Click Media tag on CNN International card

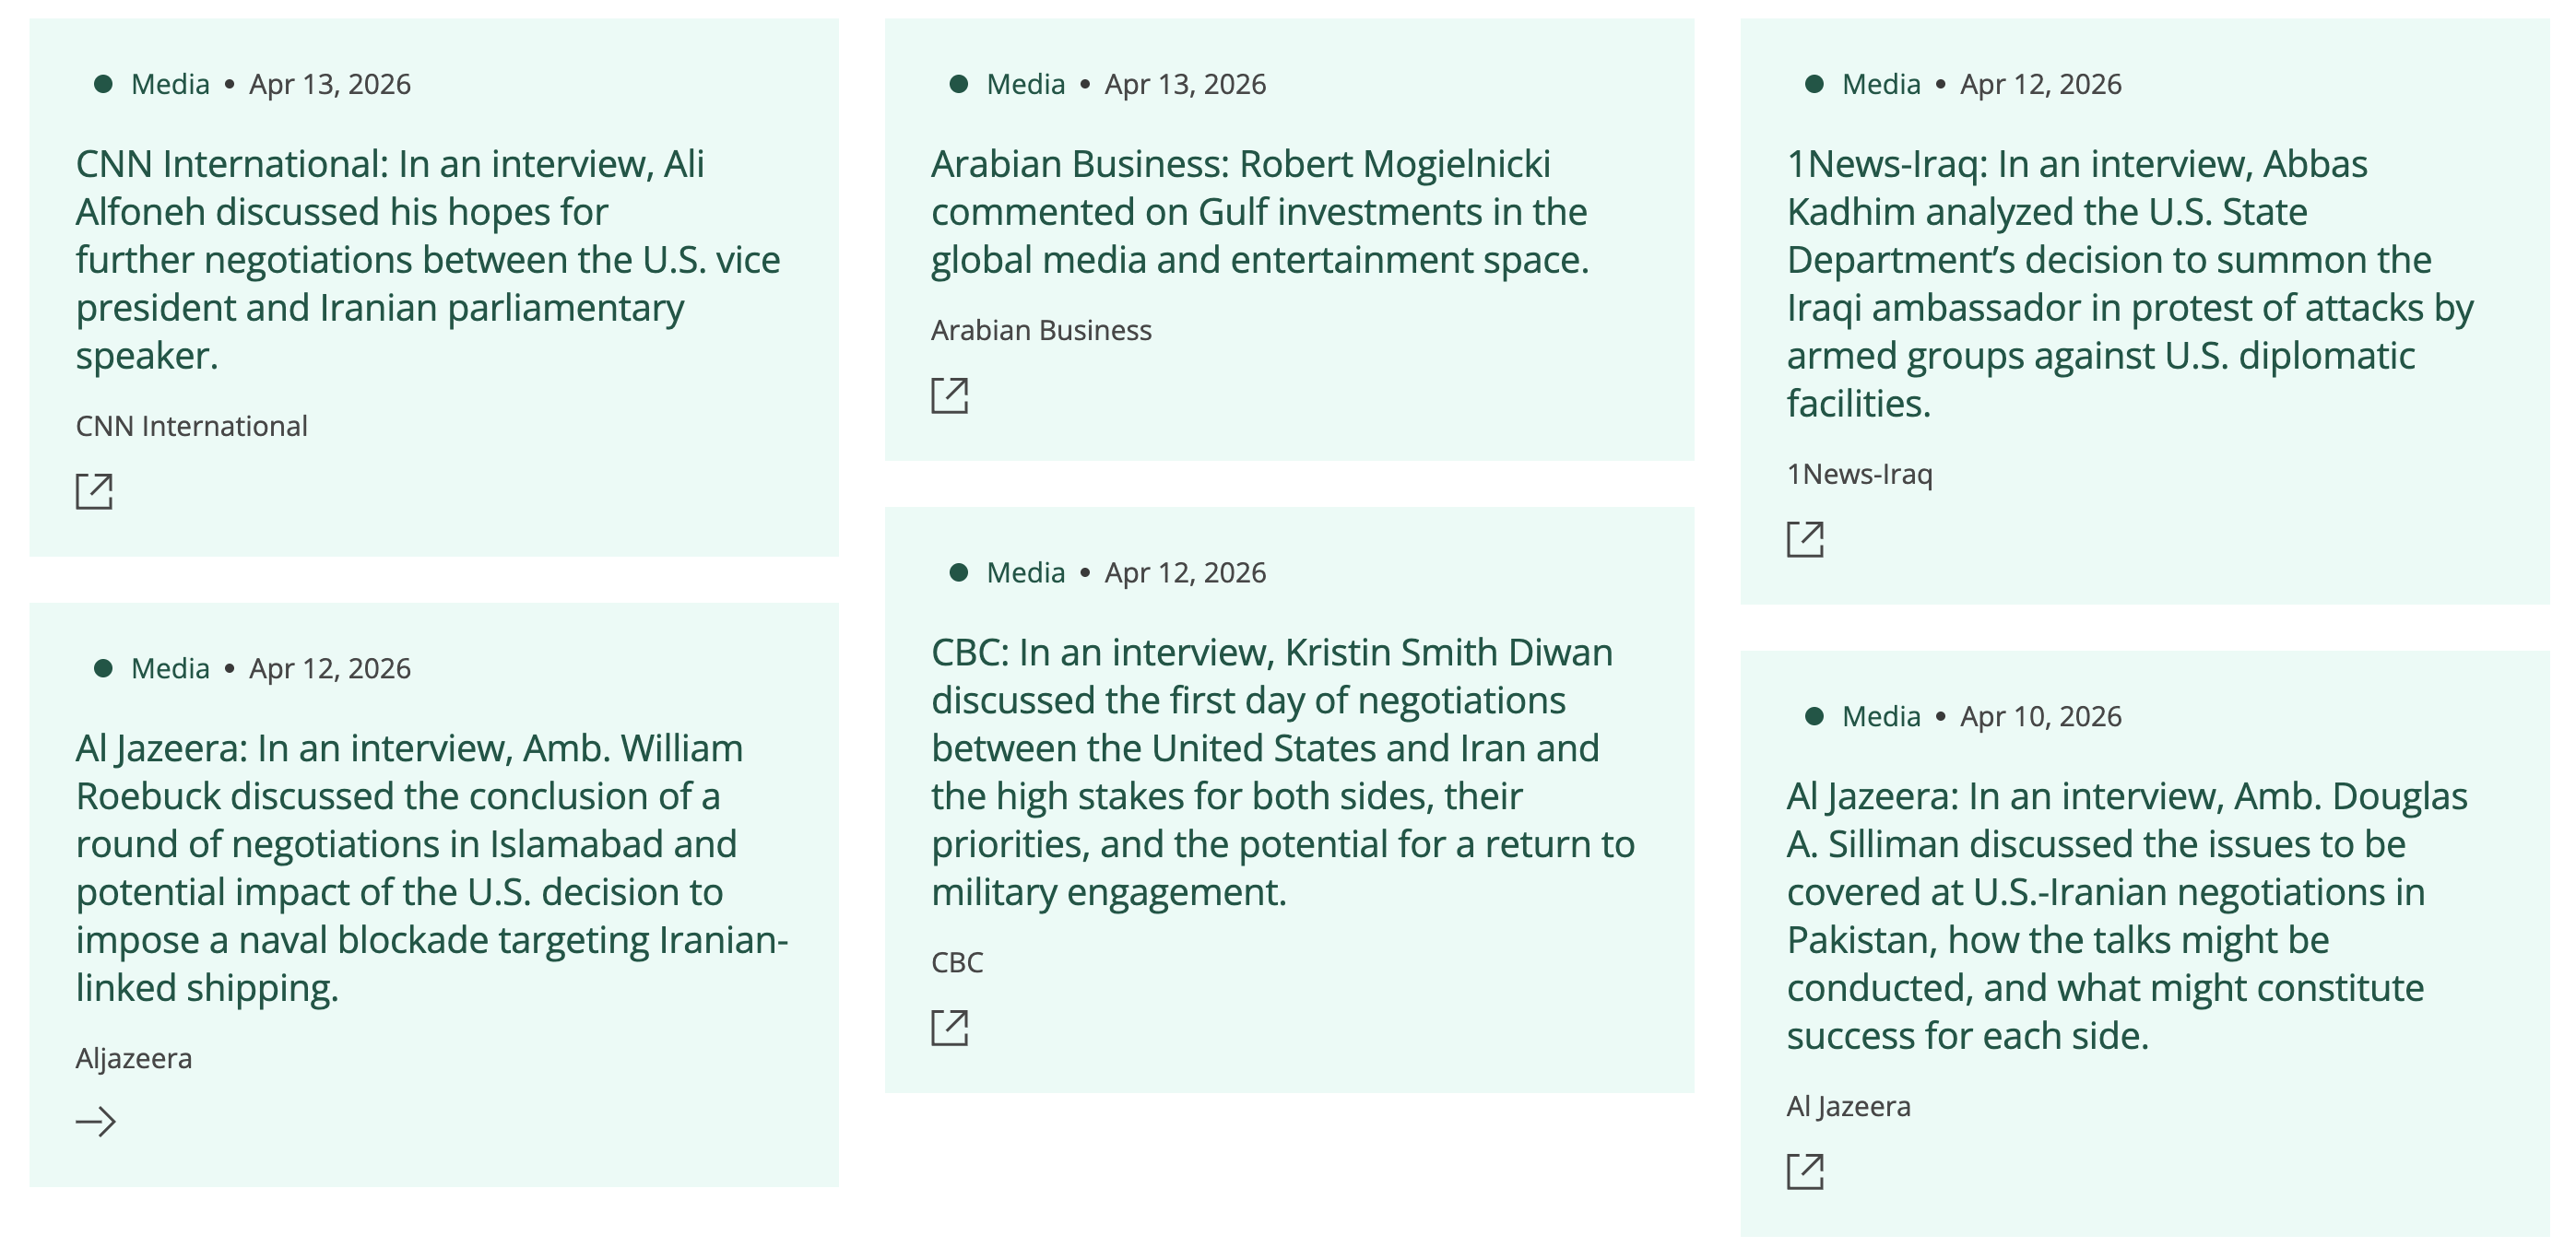coord(170,84)
